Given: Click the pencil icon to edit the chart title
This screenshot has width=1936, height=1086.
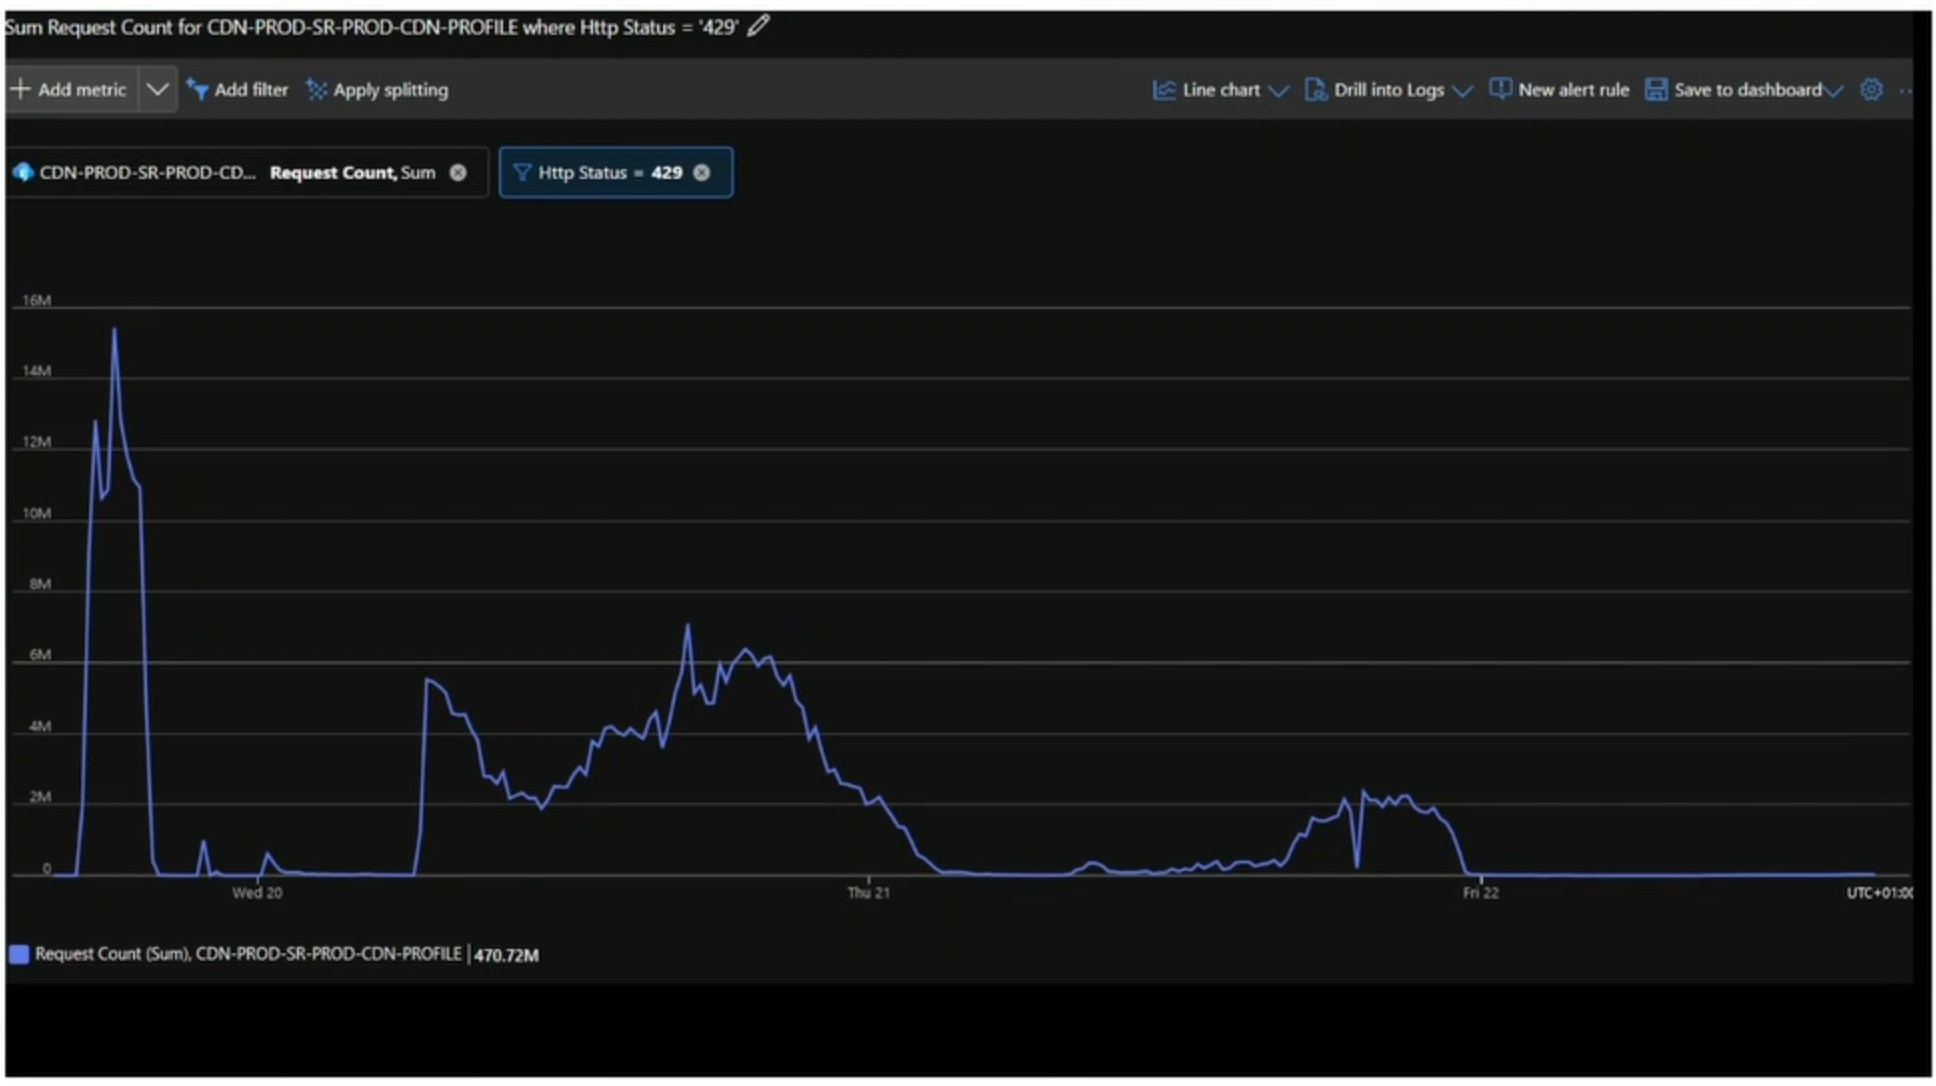Looking at the screenshot, I should tap(759, 26).
